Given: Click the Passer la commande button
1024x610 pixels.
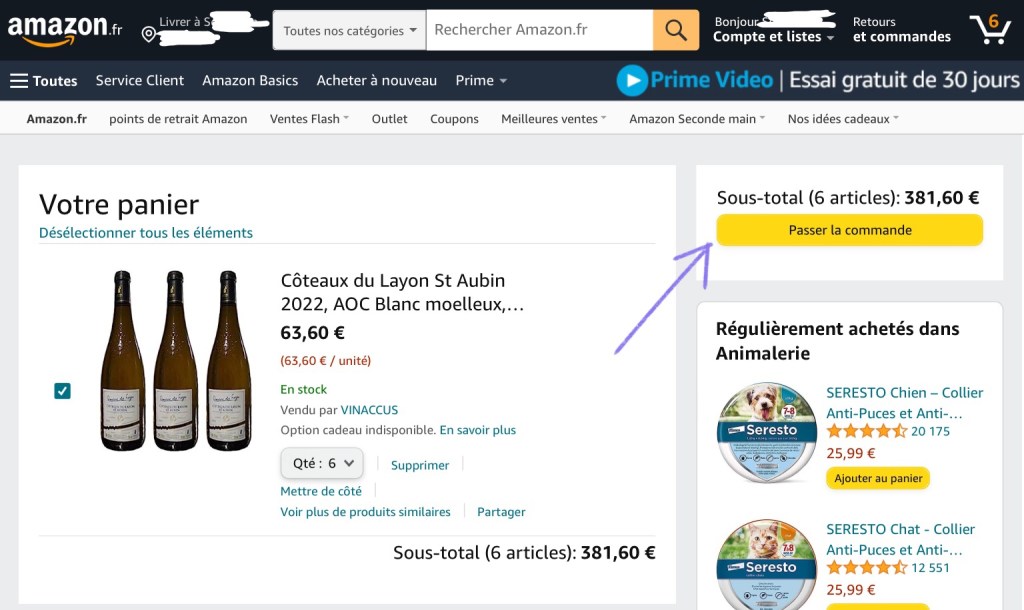Looking at the screenshot, I should (x=849, y=230).
